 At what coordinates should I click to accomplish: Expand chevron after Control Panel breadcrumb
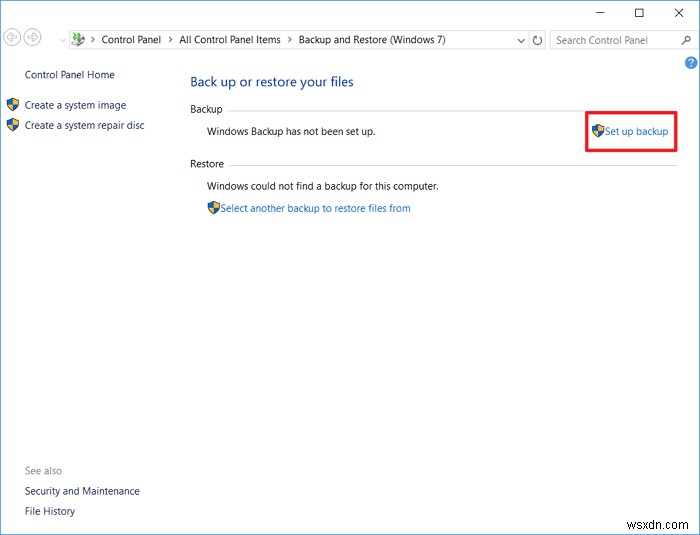point(170,40)
